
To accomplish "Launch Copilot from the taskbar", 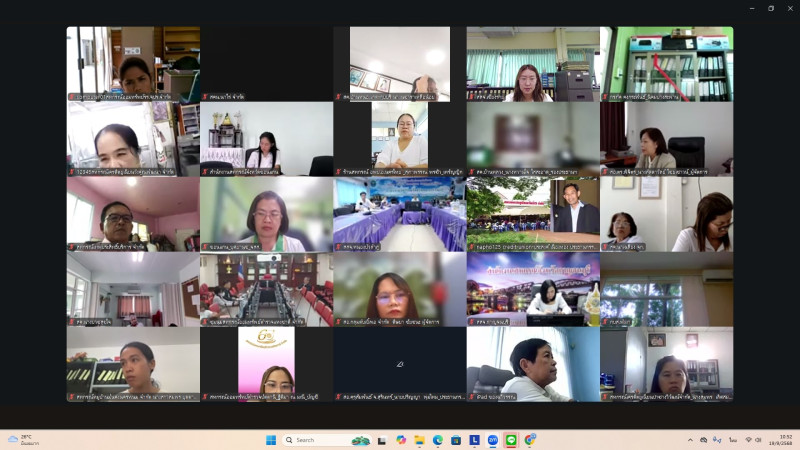I will 401,440.
